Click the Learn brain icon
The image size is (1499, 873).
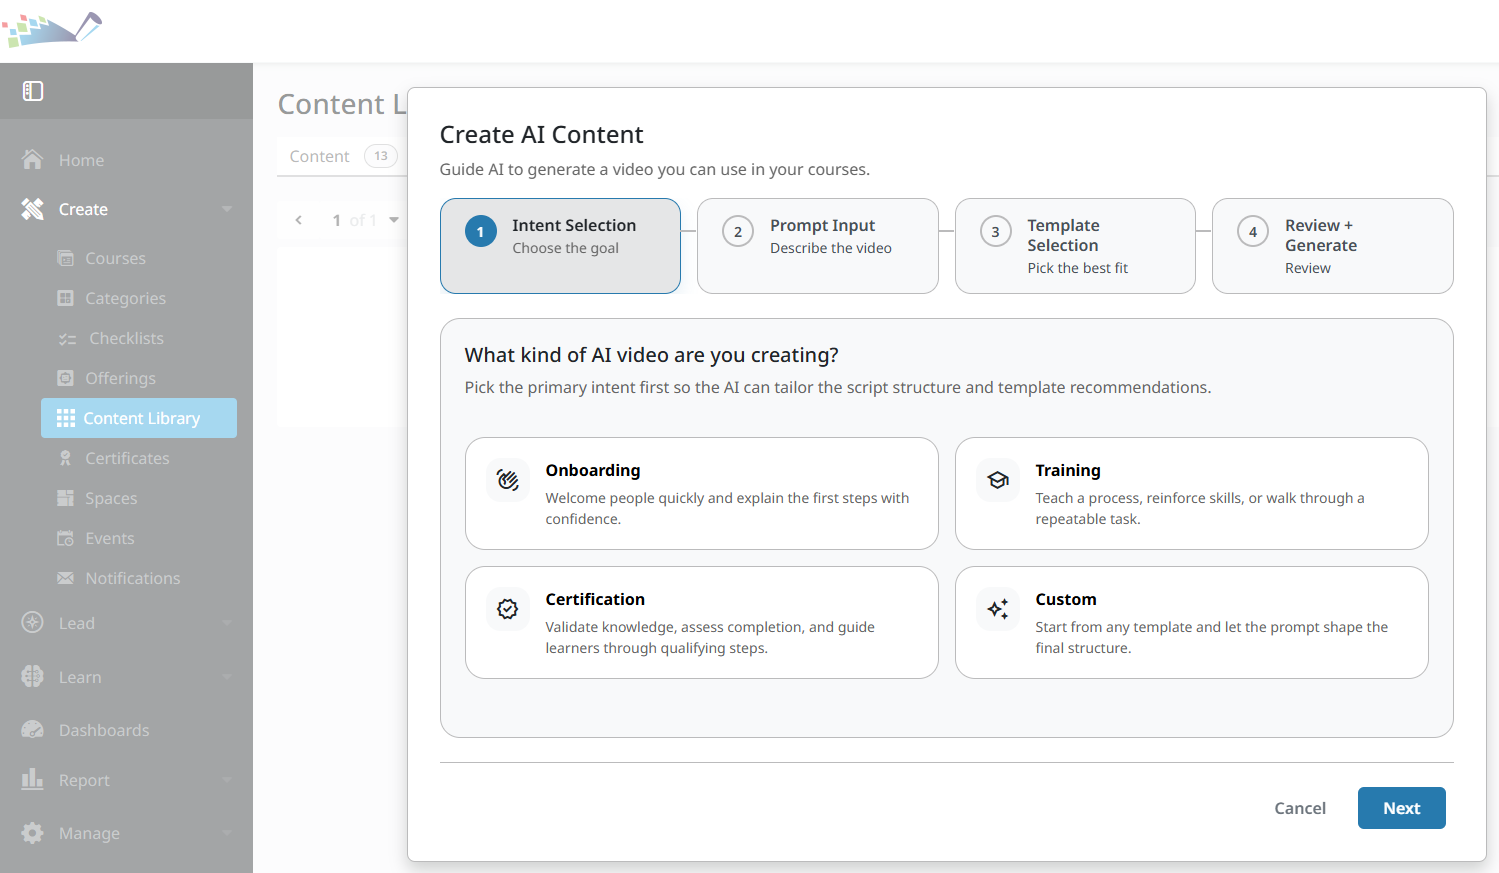tap(32, 676)
